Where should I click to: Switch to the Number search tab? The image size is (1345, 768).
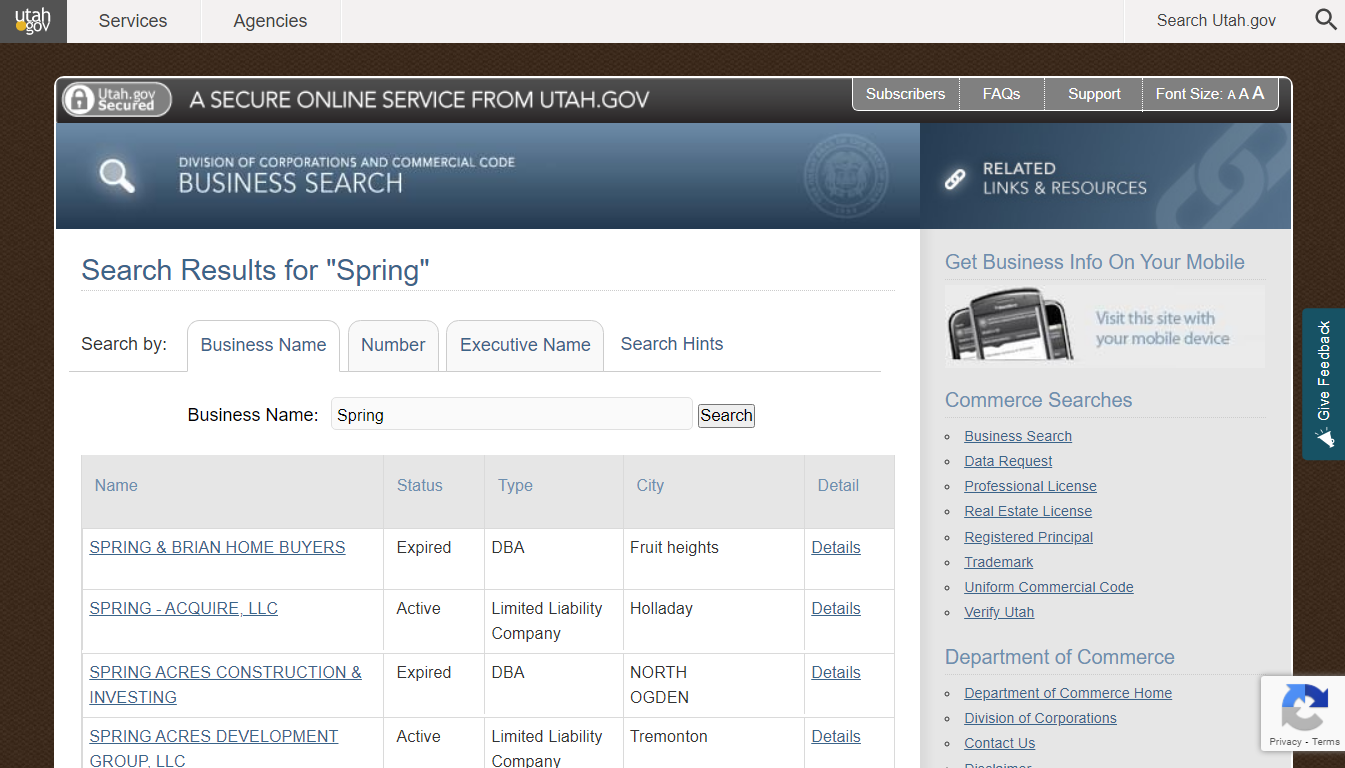pyautogui.click(x=393, y=345)
